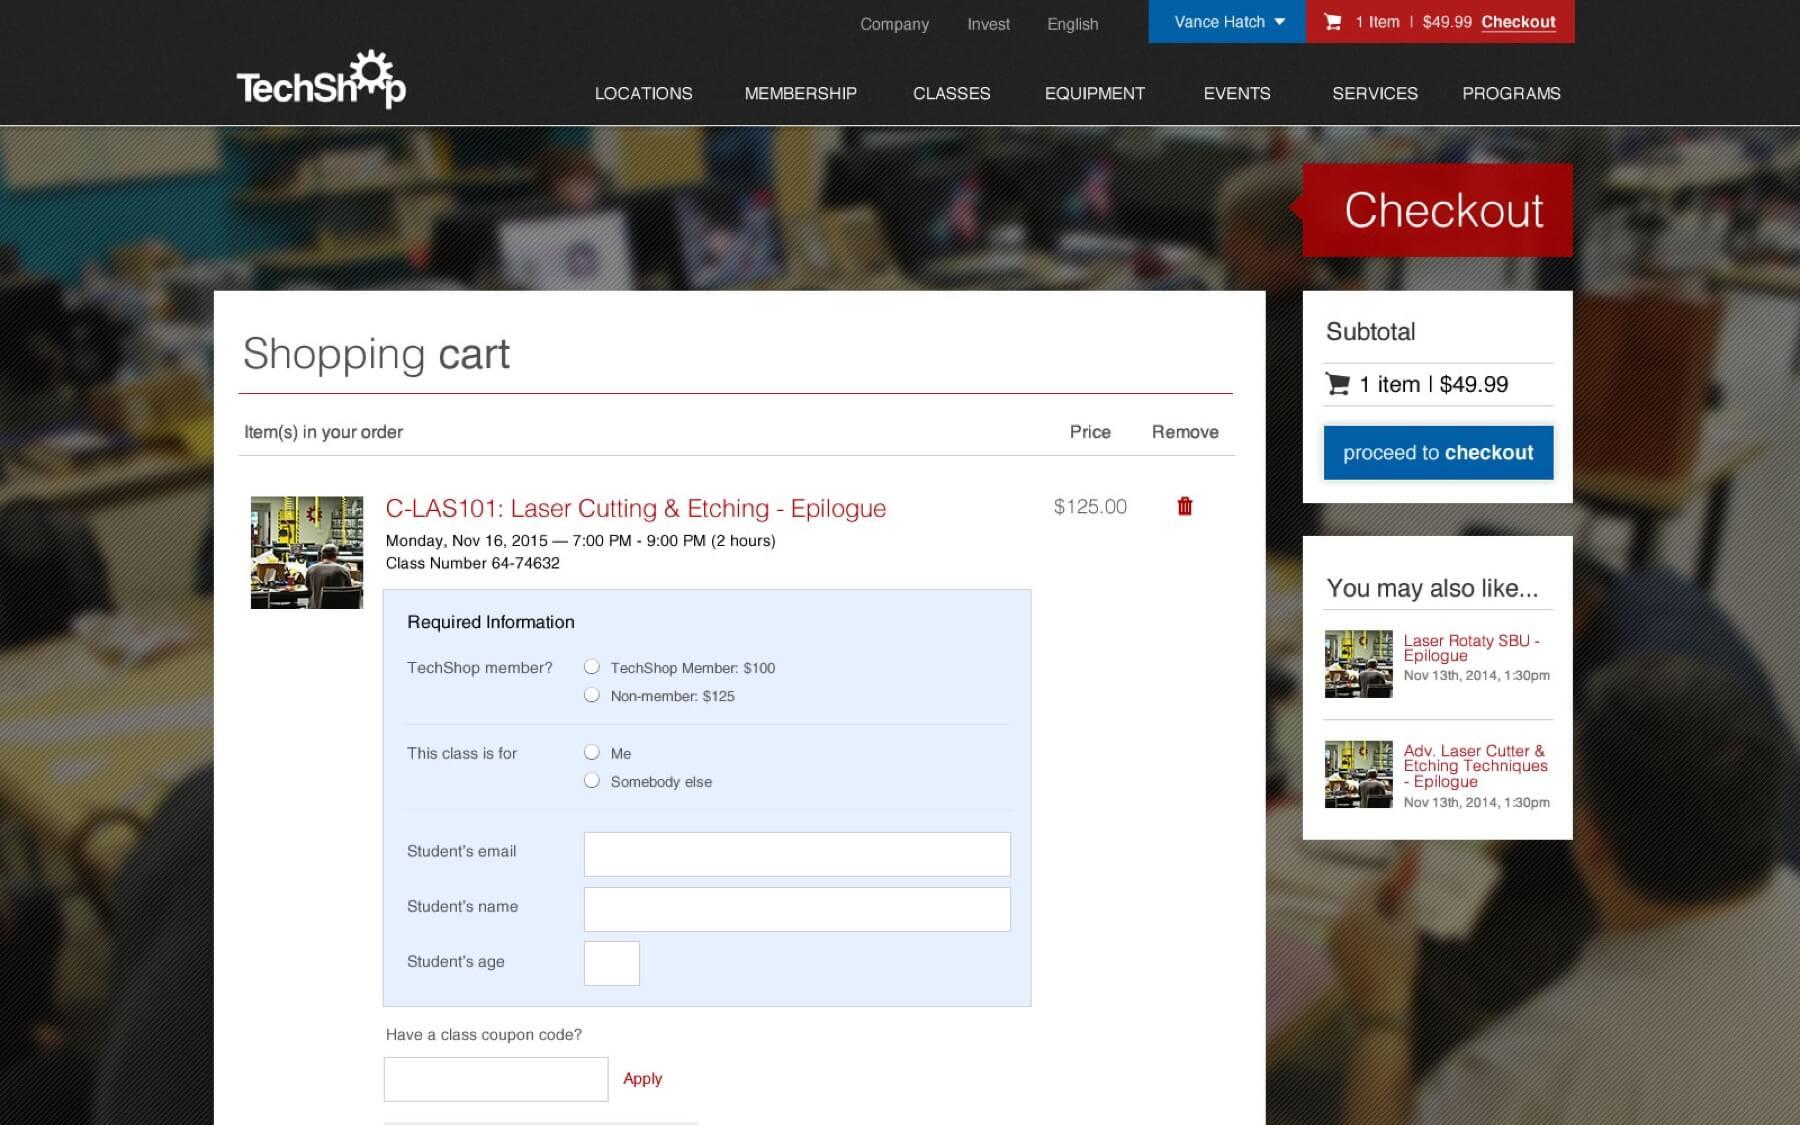Open Laser Rotaty SBU - Epilogue link
The height and width of the screenshot is (1125, 1800).
point(1471,648)
